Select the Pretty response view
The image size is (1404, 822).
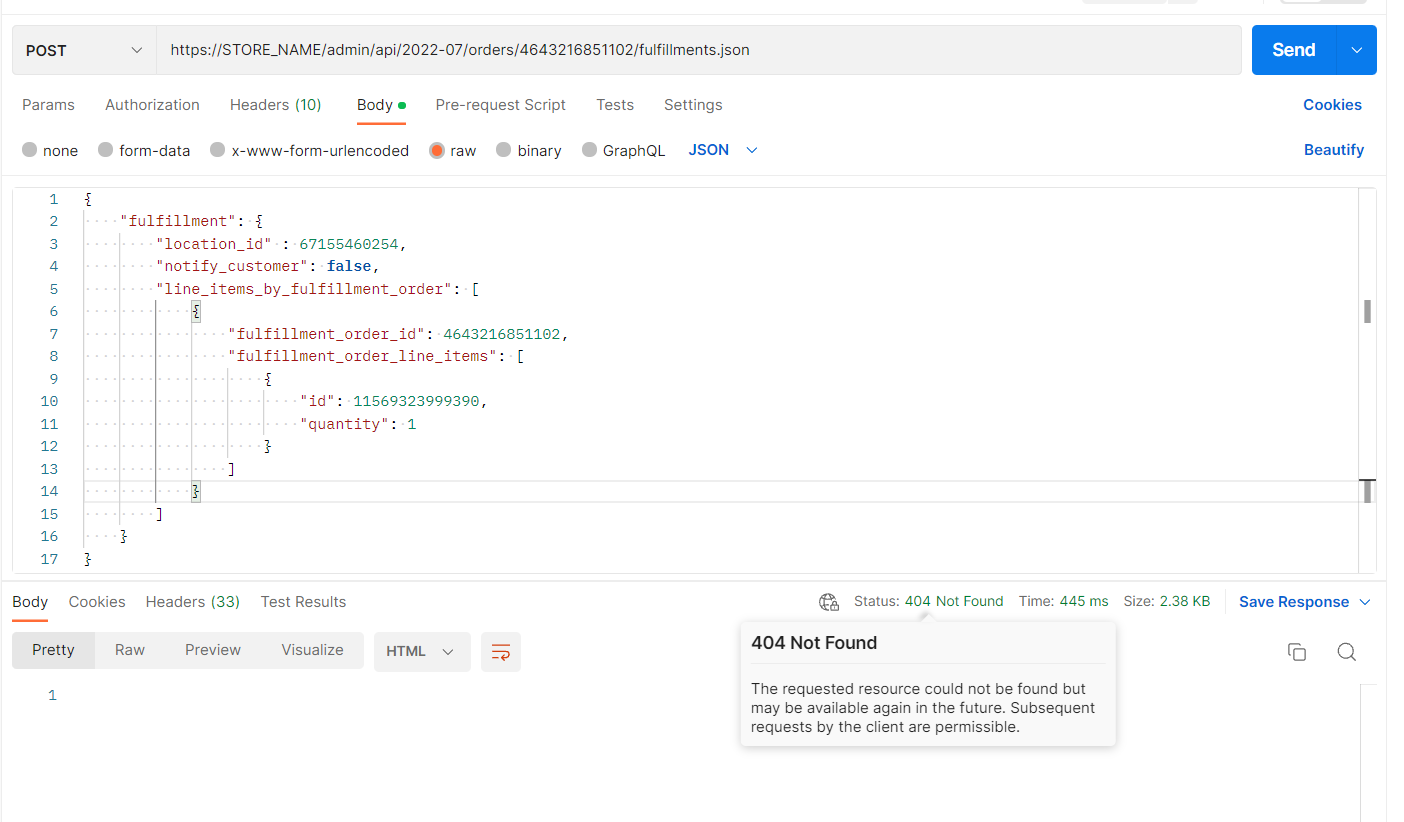53,650
